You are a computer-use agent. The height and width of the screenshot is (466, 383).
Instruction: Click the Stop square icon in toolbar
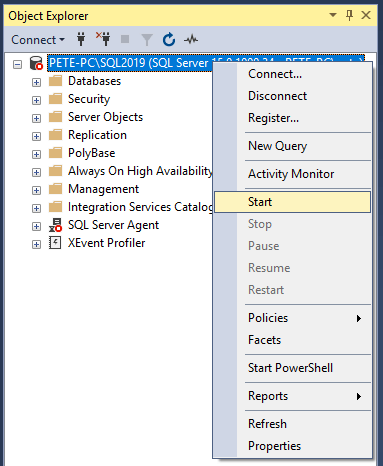tap(125, 39)
